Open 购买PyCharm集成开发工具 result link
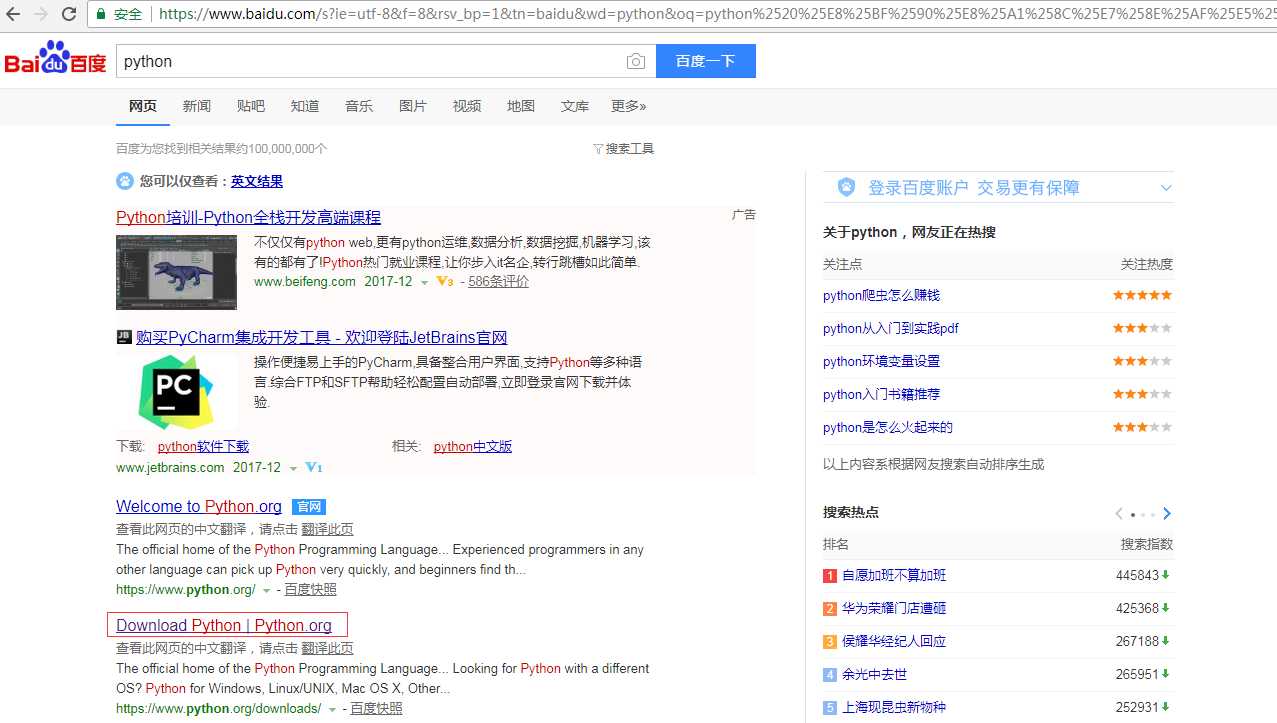 322,337
